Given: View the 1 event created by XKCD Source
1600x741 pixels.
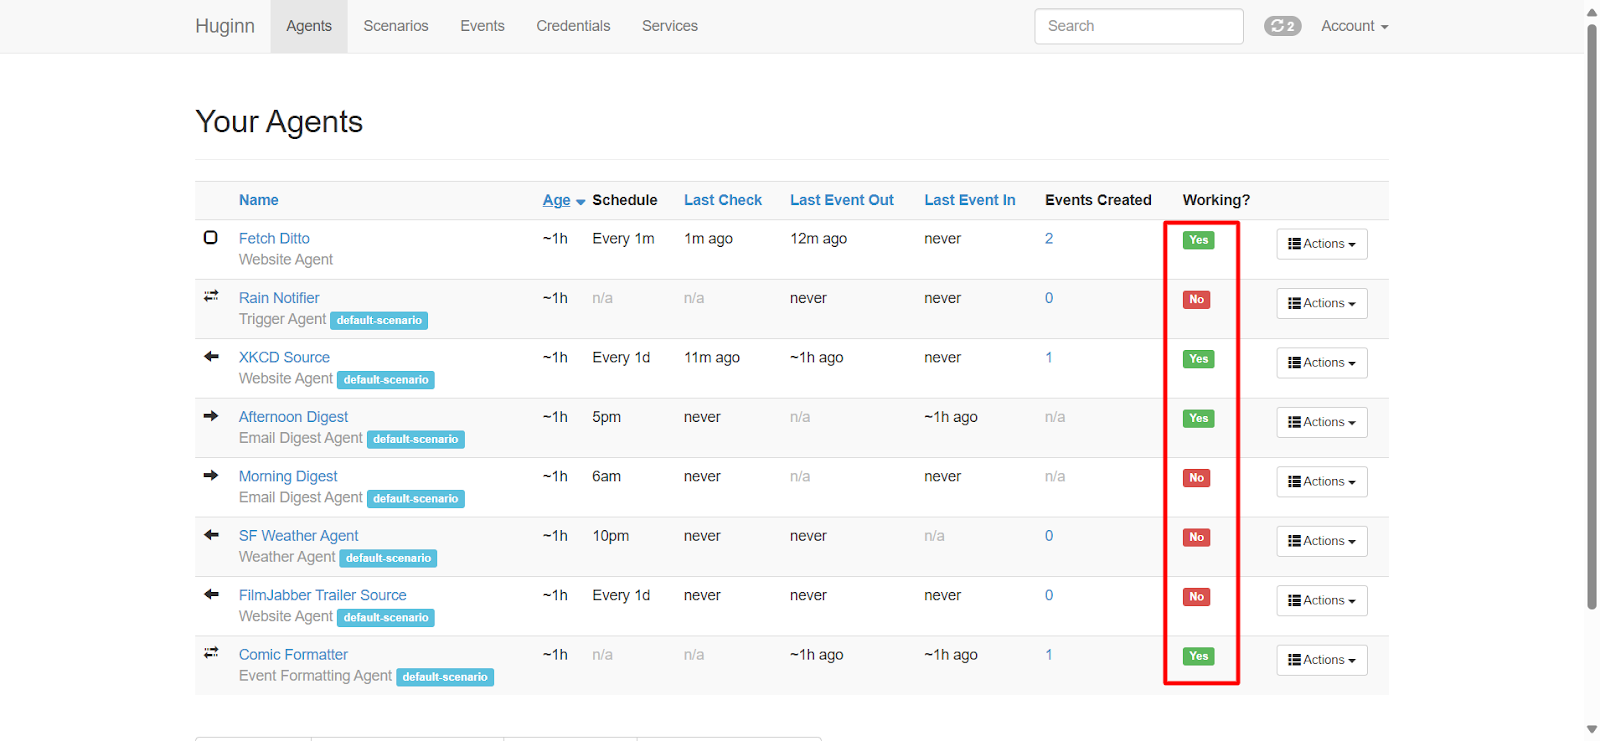Looking at the screenshot, I should (x=1049, y=357).
